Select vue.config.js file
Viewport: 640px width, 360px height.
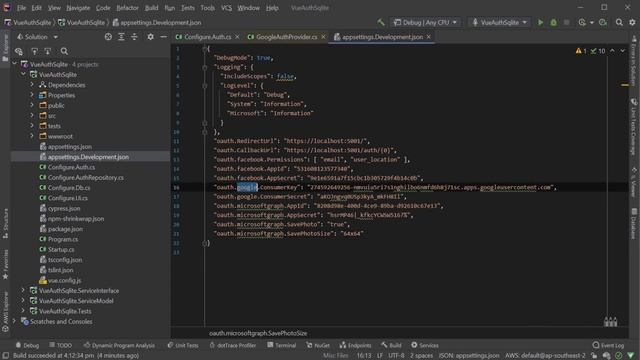point(64,280)
